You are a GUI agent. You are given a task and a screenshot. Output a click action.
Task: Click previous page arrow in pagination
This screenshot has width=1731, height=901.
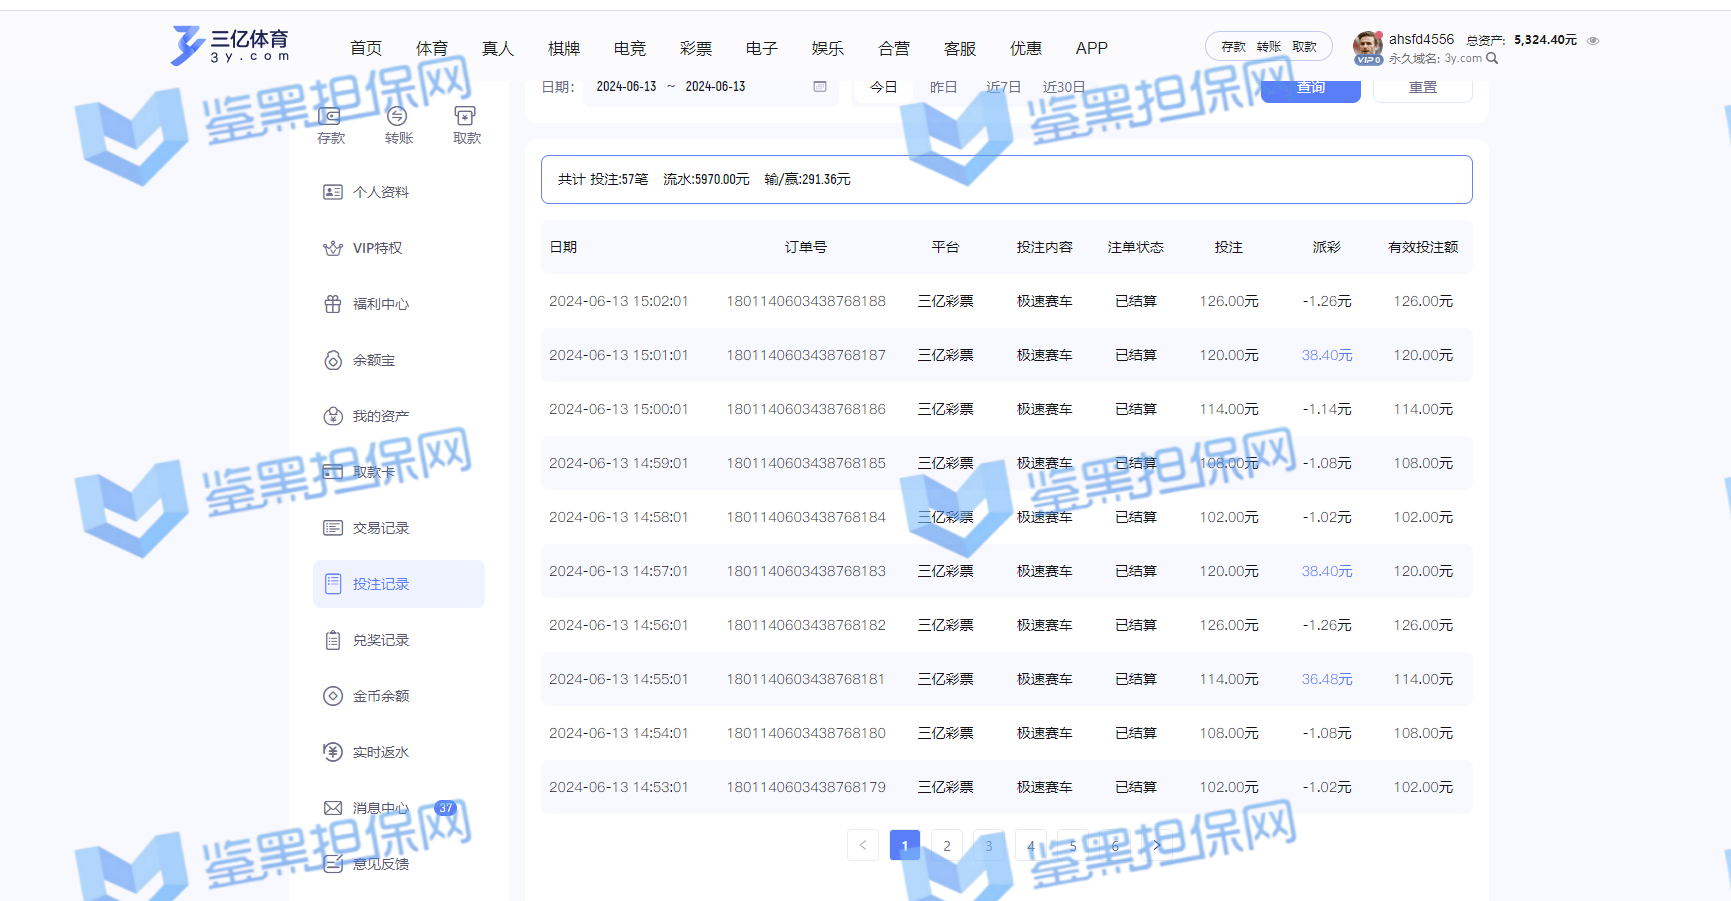pyautogui.click(x=863, y=845)
